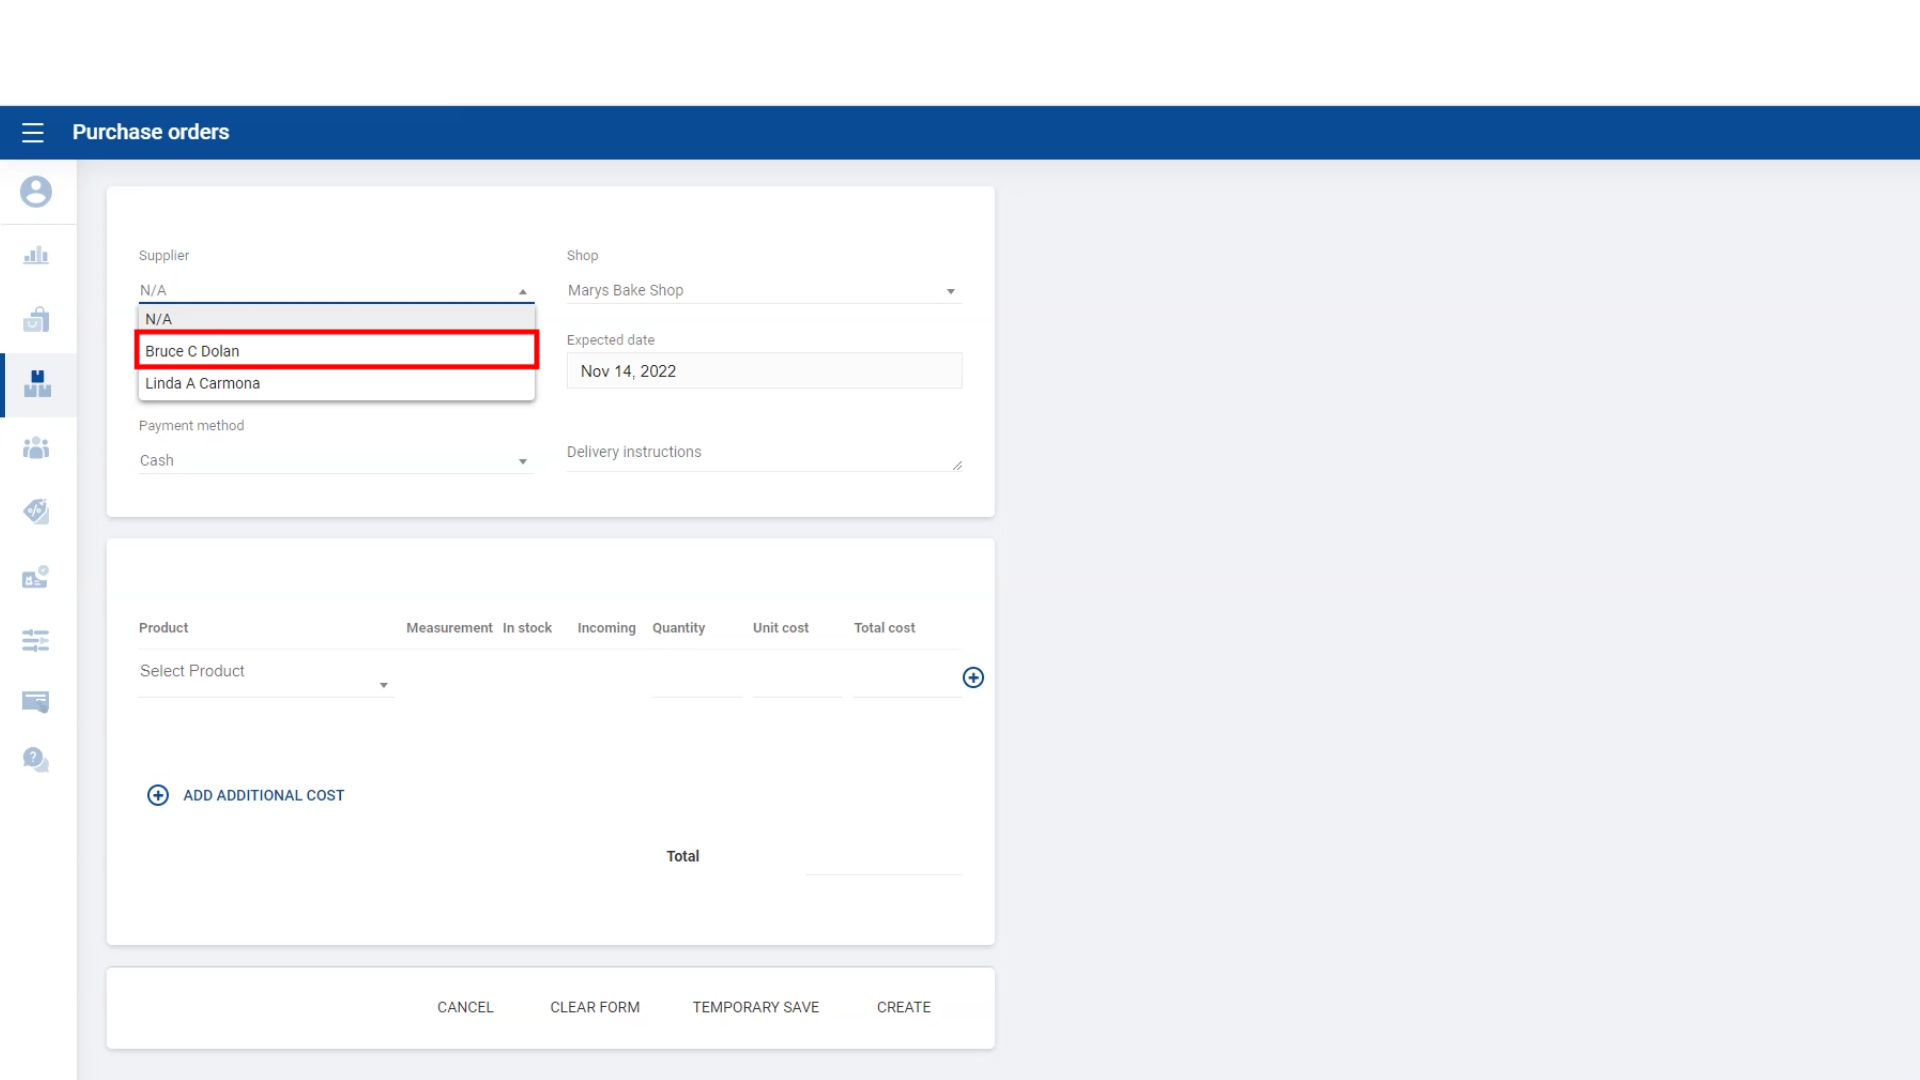Click the Expected date field
This screenshot has width=1920, height=1080.
pyautogui.click(x=763, y=371)
